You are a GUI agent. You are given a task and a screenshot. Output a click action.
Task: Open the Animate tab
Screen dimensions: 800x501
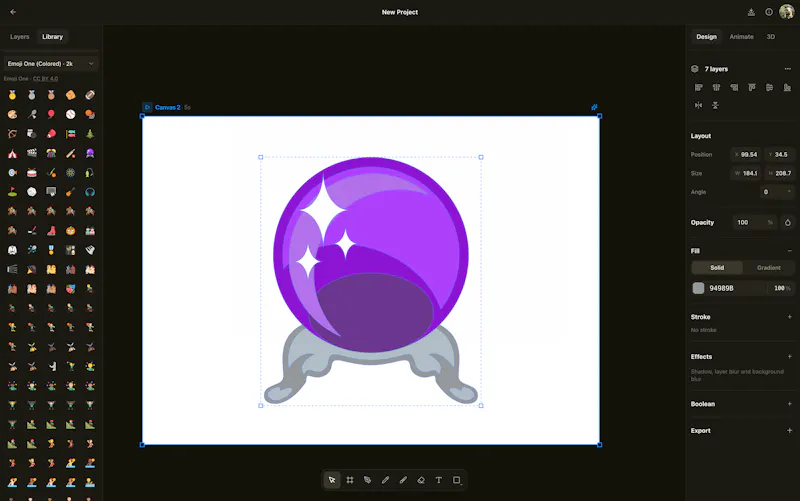click(741, 37)
